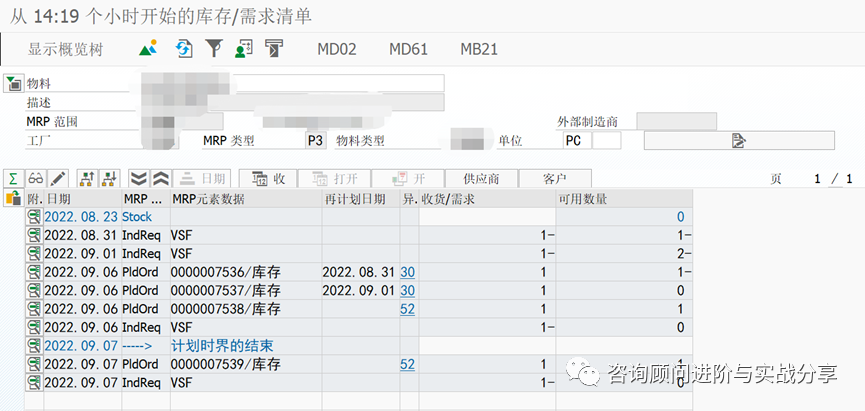
Task: Click the order tree upward icon
Action: pos(87,179)
